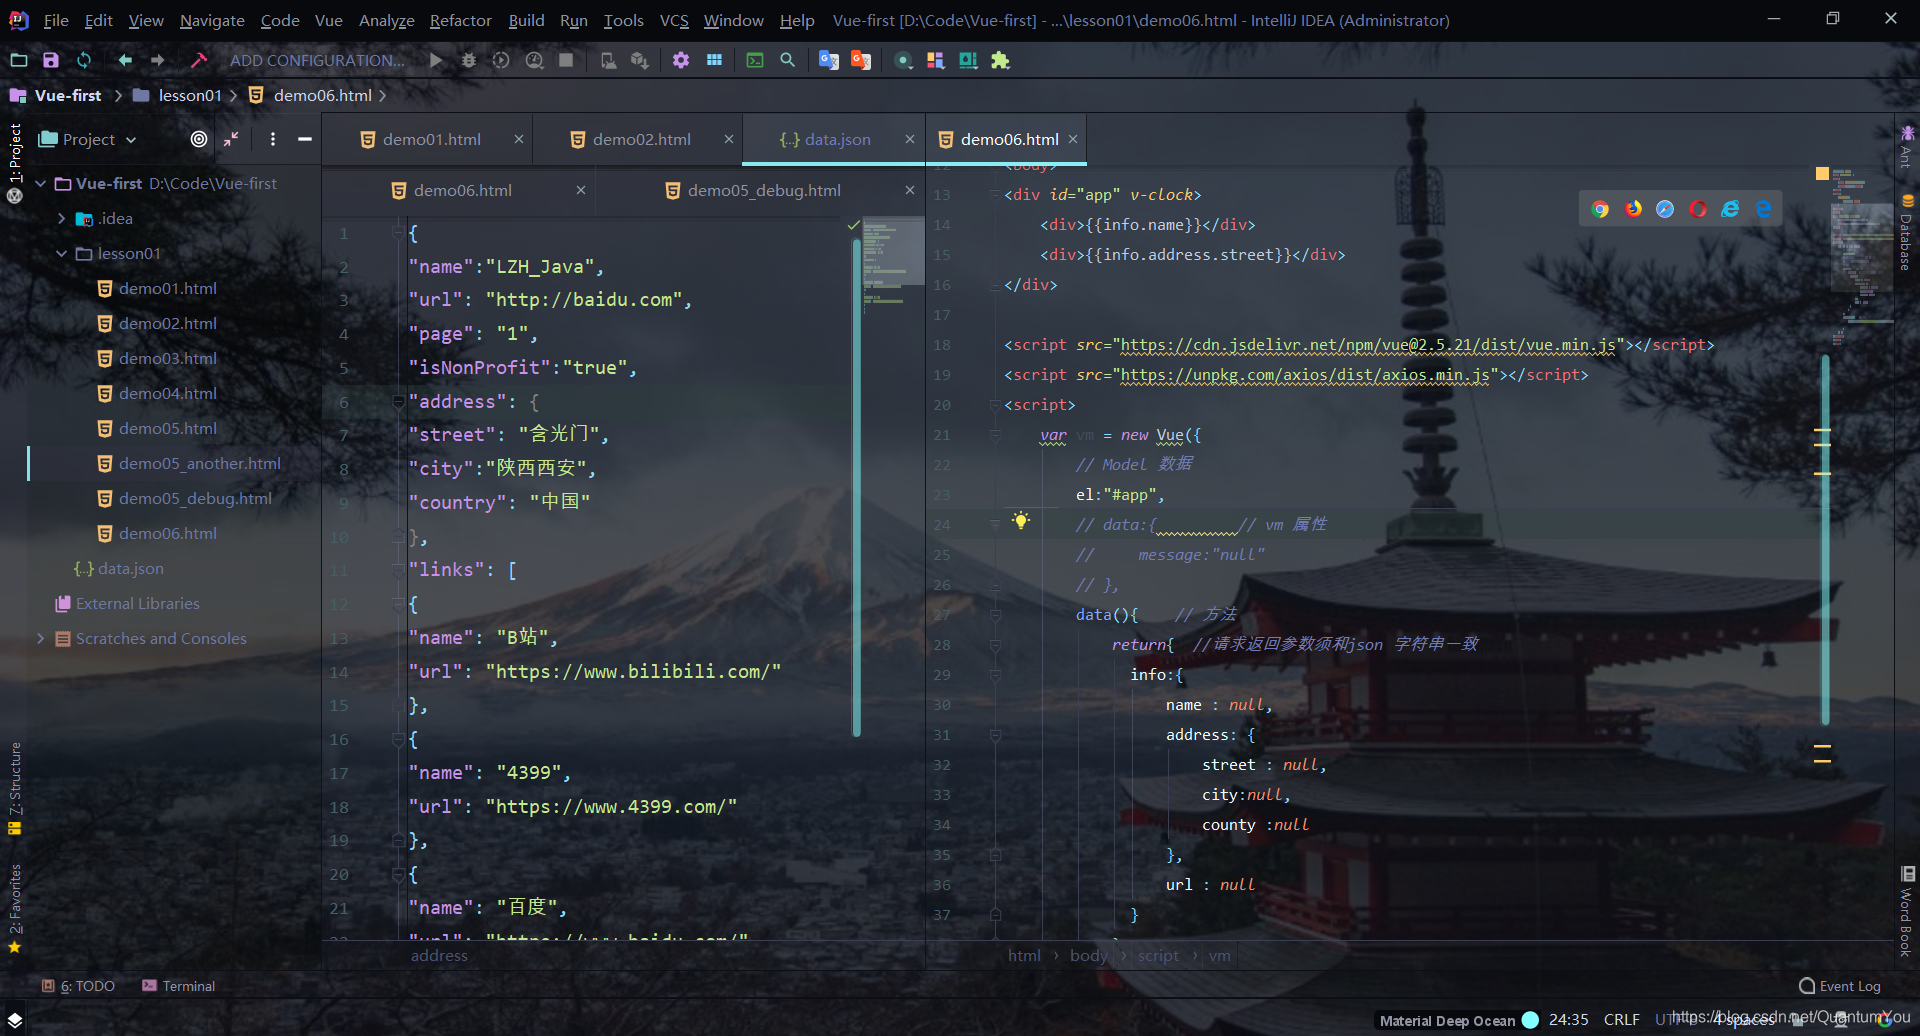Screen dimensions: 1920x1036
Task: Click the Locate current file target icon
Action: [x=199, y=139]
